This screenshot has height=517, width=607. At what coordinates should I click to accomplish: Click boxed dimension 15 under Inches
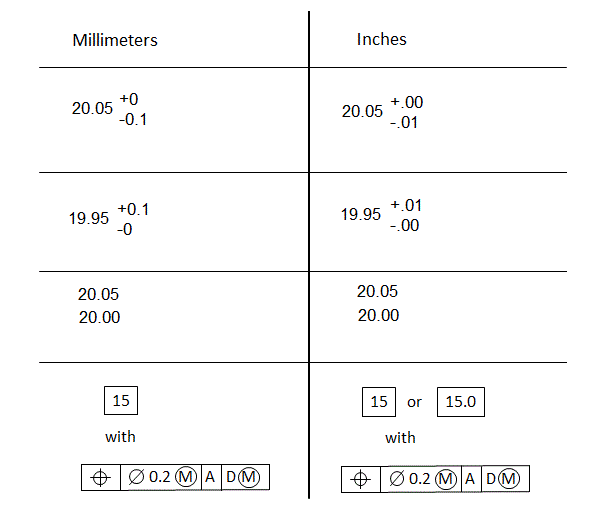tap(379, 402)
